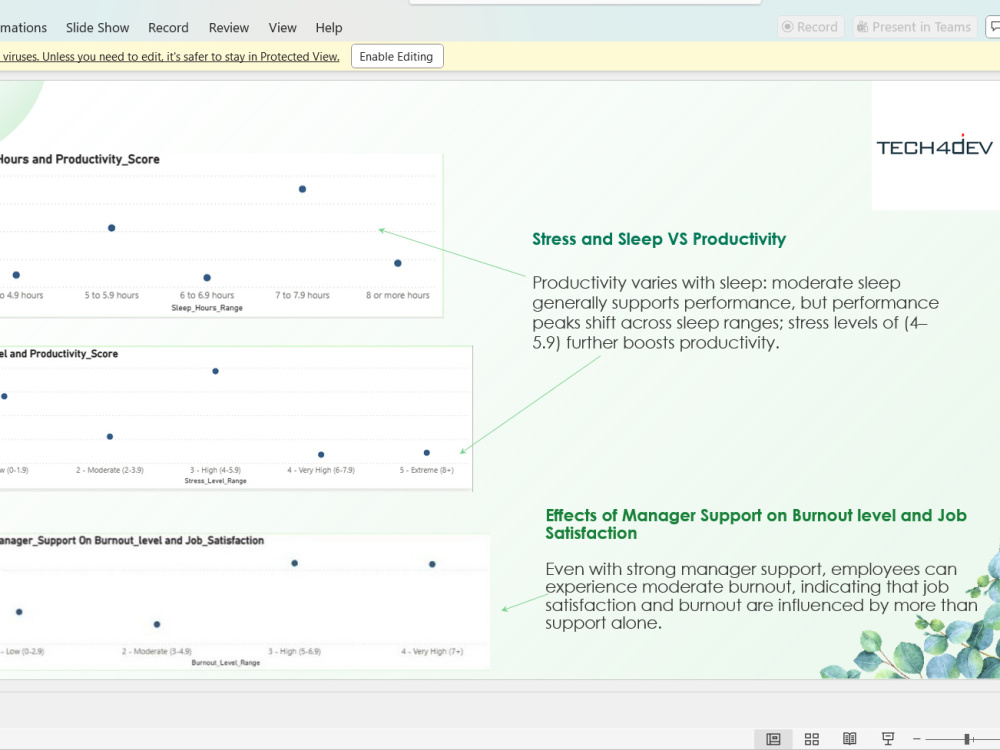Click the '4 - Very High (6-7.9)' stress label
This screenshot has height=750, width=1000.
coord(321,470)
